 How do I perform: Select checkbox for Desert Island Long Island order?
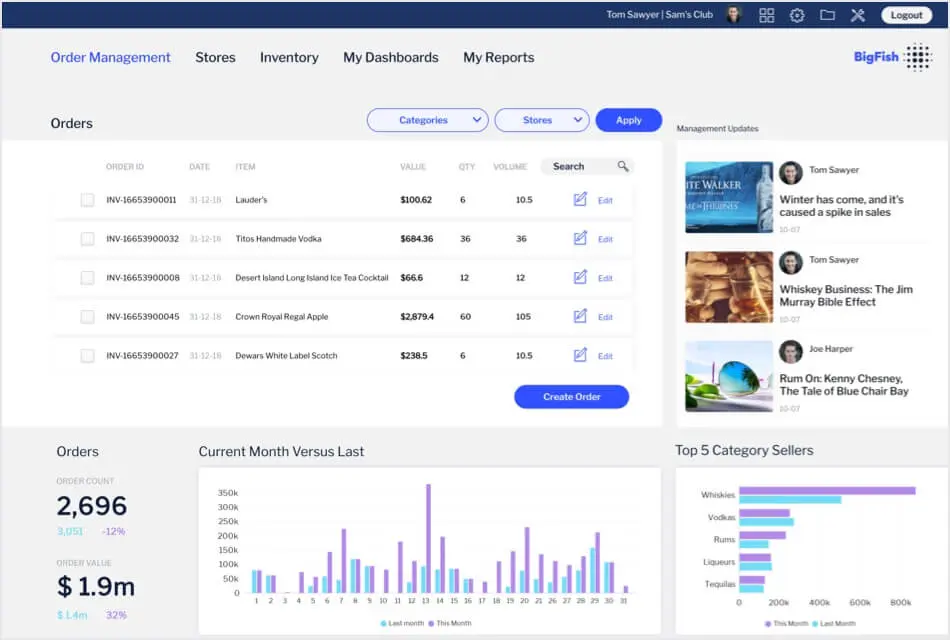[x=88, y=278]
